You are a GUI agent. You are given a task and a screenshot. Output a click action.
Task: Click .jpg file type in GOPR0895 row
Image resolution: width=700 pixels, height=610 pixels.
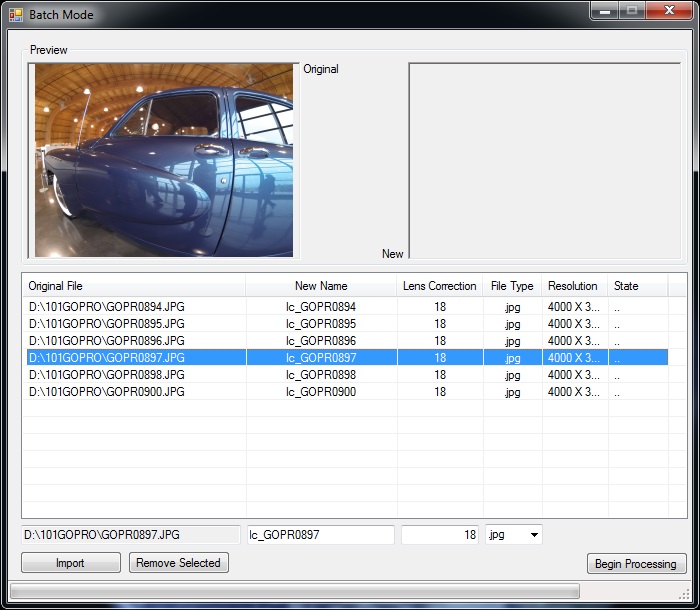[x=512, y=324]
